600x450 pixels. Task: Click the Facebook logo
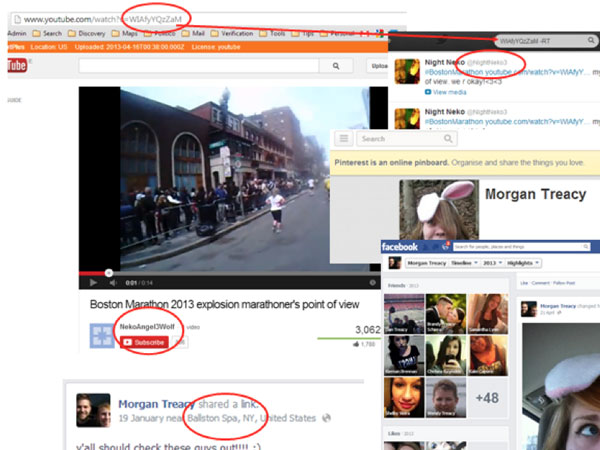[400, 246]
